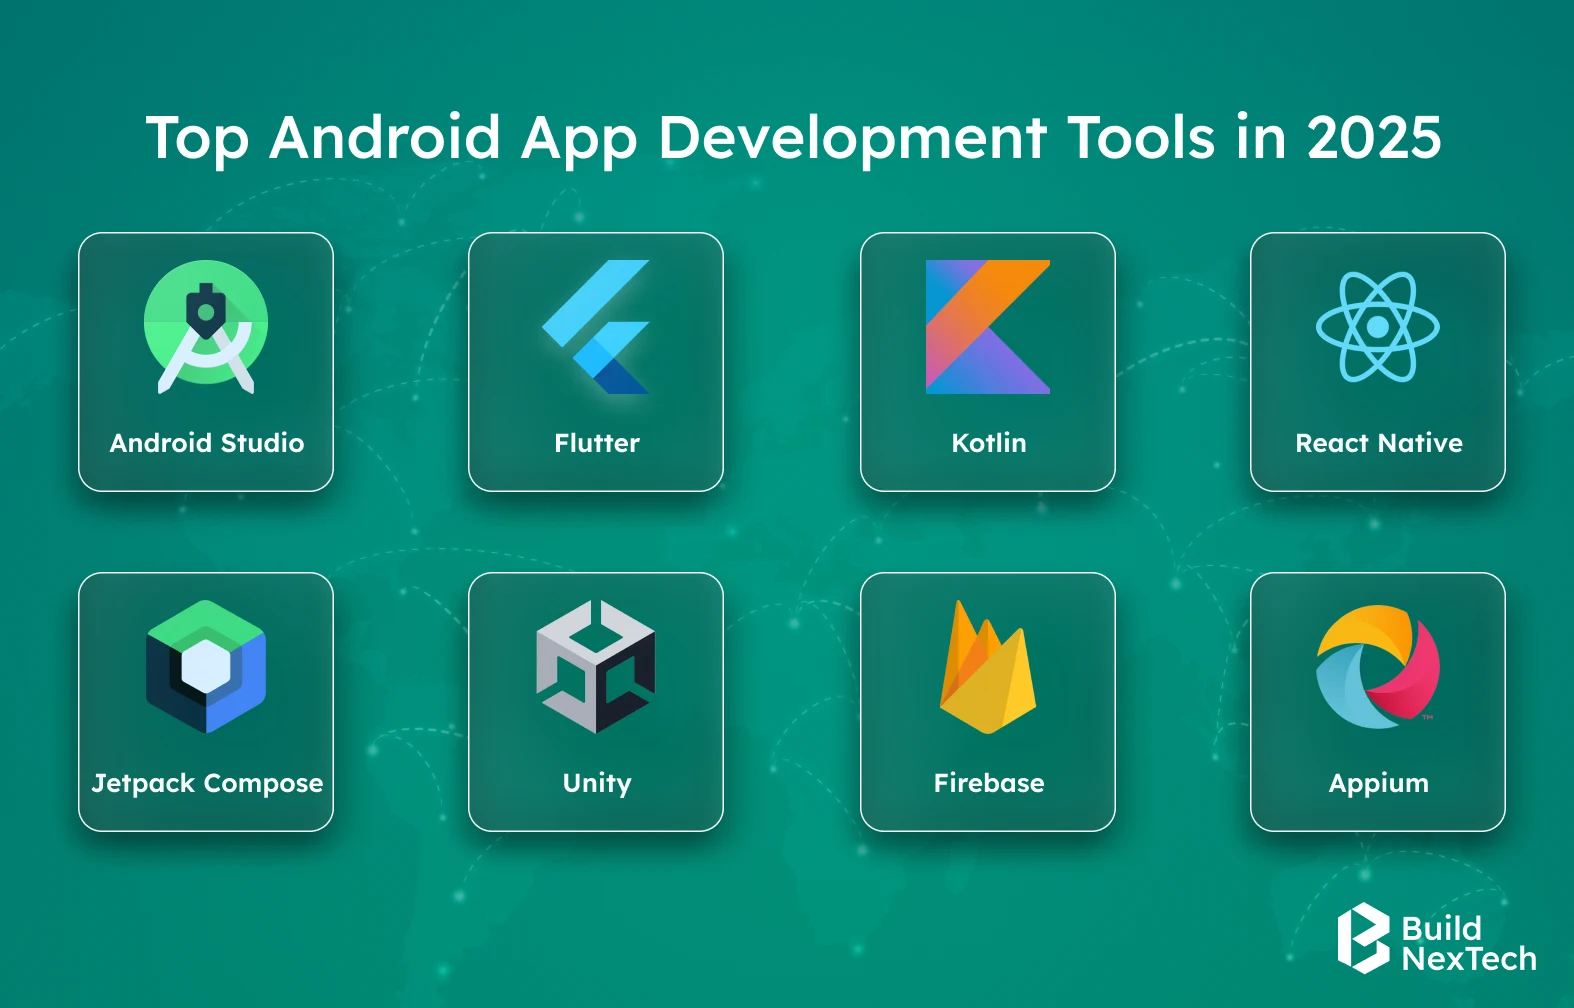Screen dimensions: 1574x1008
Task: Click the Jetpack Compose hexagon logo
Action: coord(206,667)
